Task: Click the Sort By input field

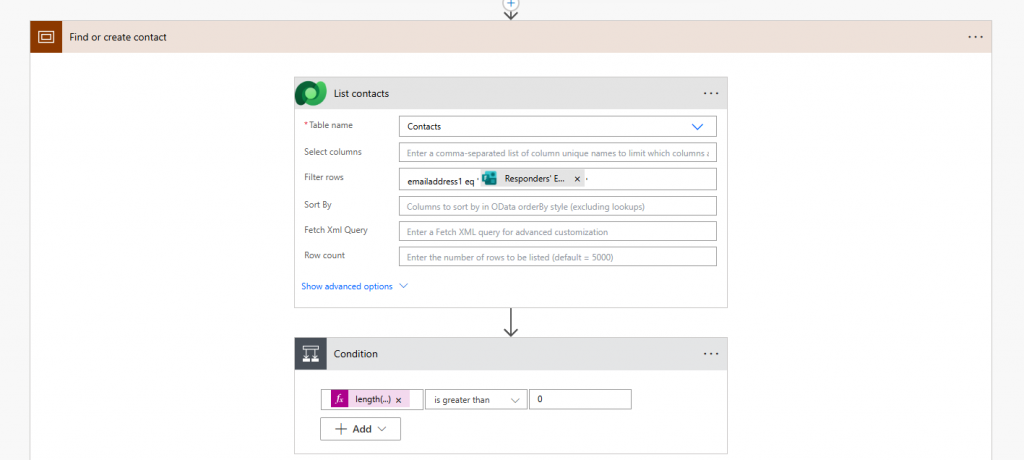Action: [x=557, y=206]
